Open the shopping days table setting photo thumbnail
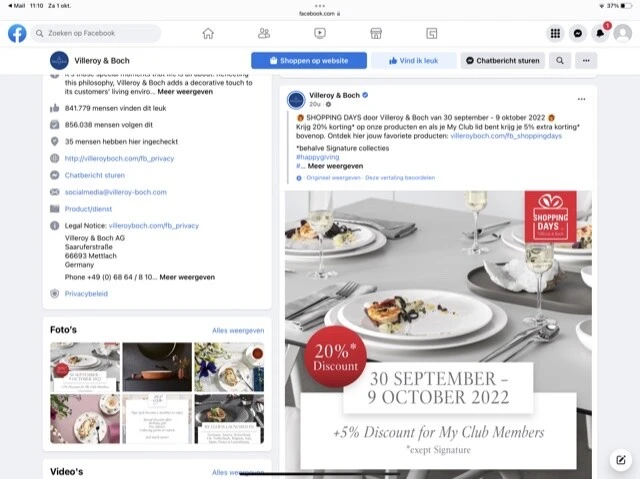 coord(85,366)
